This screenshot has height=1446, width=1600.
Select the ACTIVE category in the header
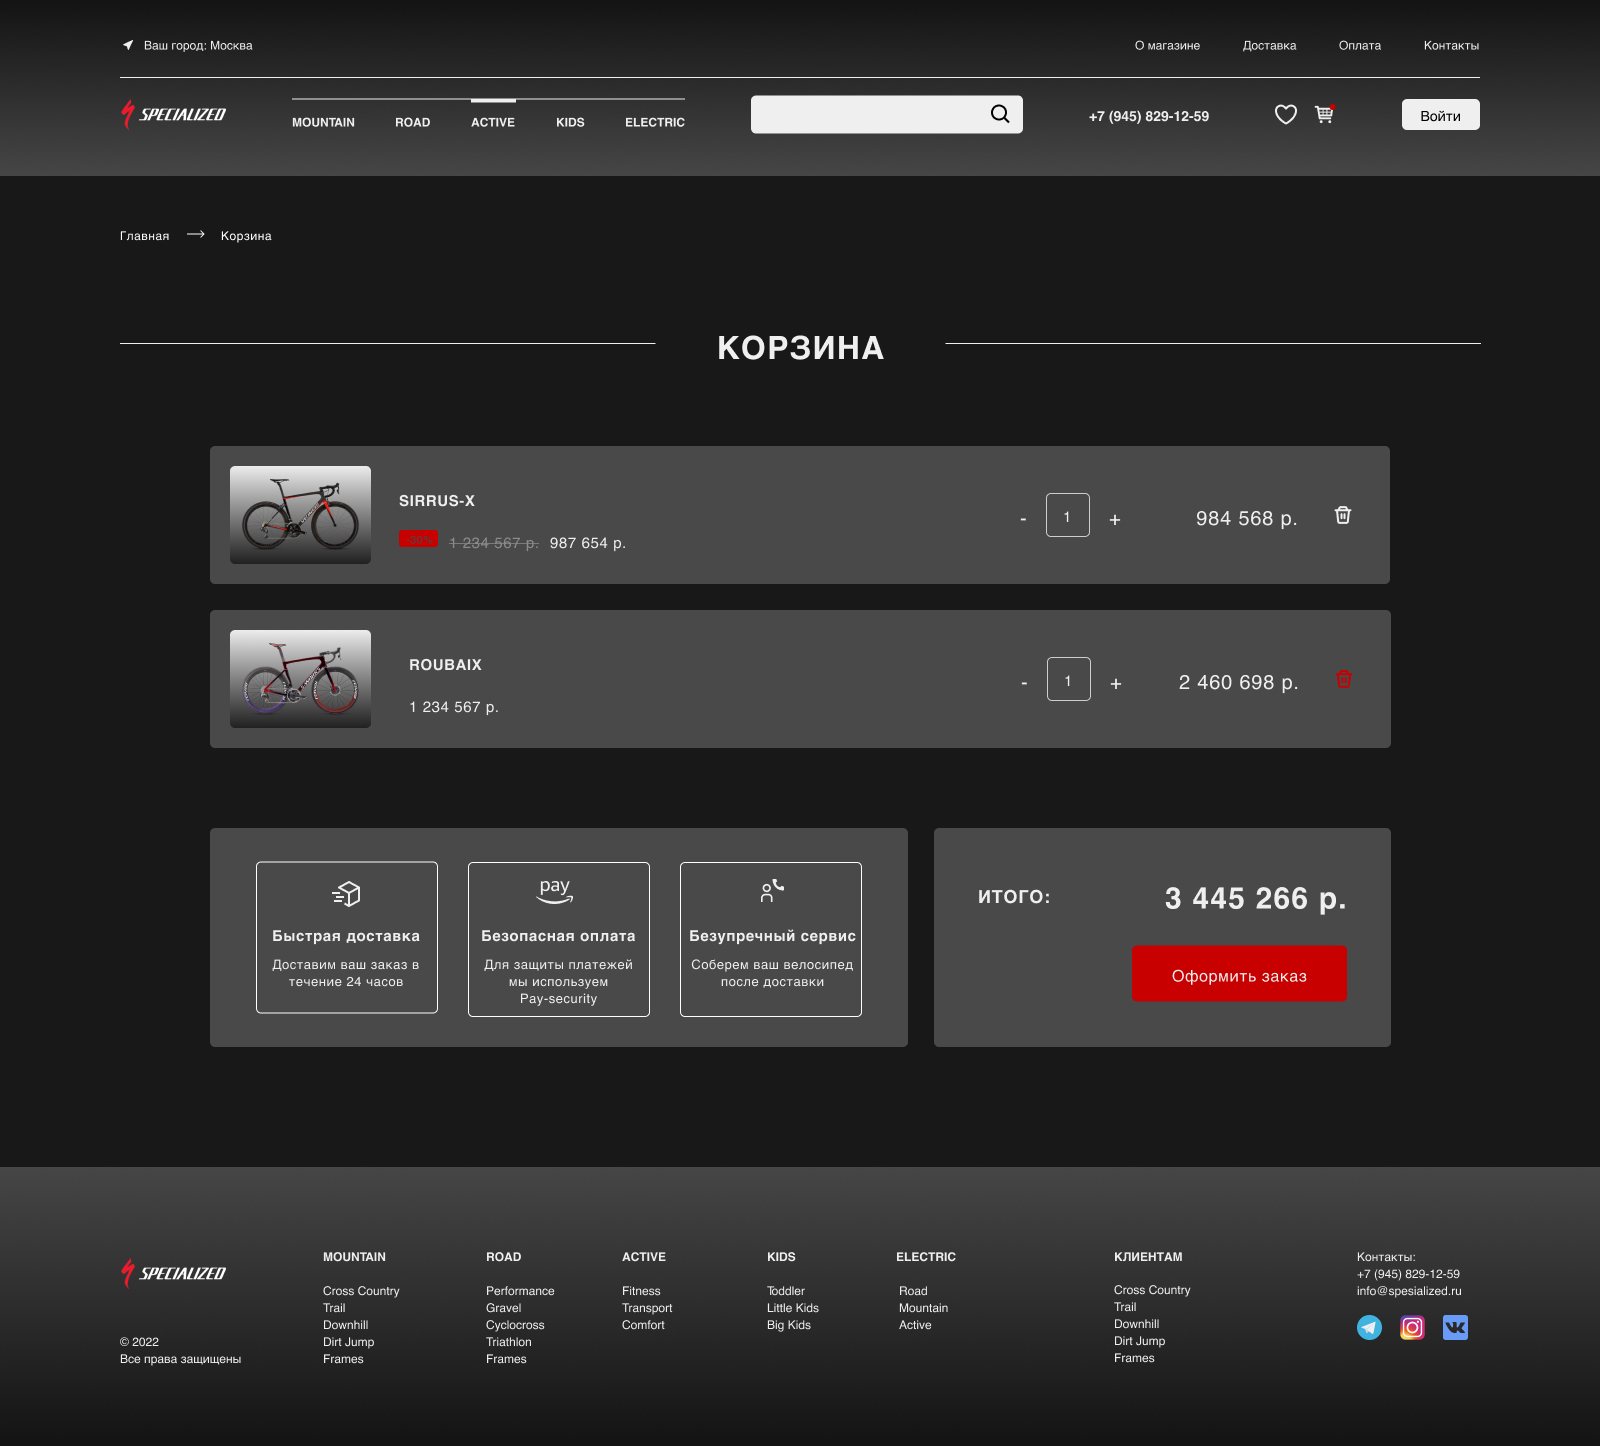click(493, 122)
